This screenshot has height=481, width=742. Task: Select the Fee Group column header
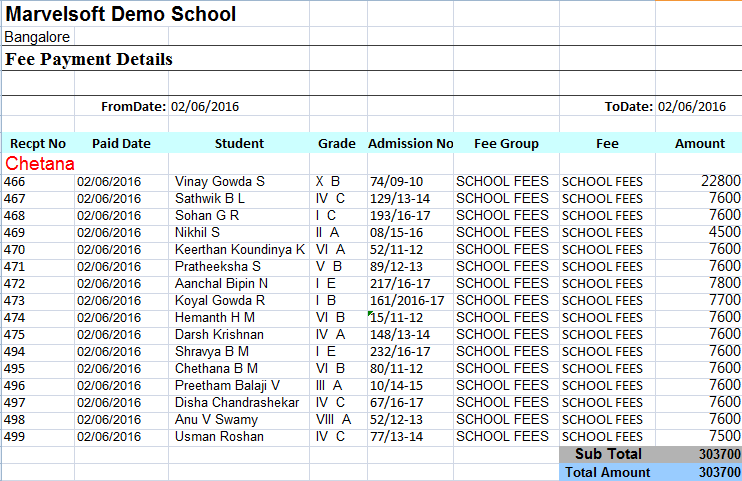coord(506,143)
